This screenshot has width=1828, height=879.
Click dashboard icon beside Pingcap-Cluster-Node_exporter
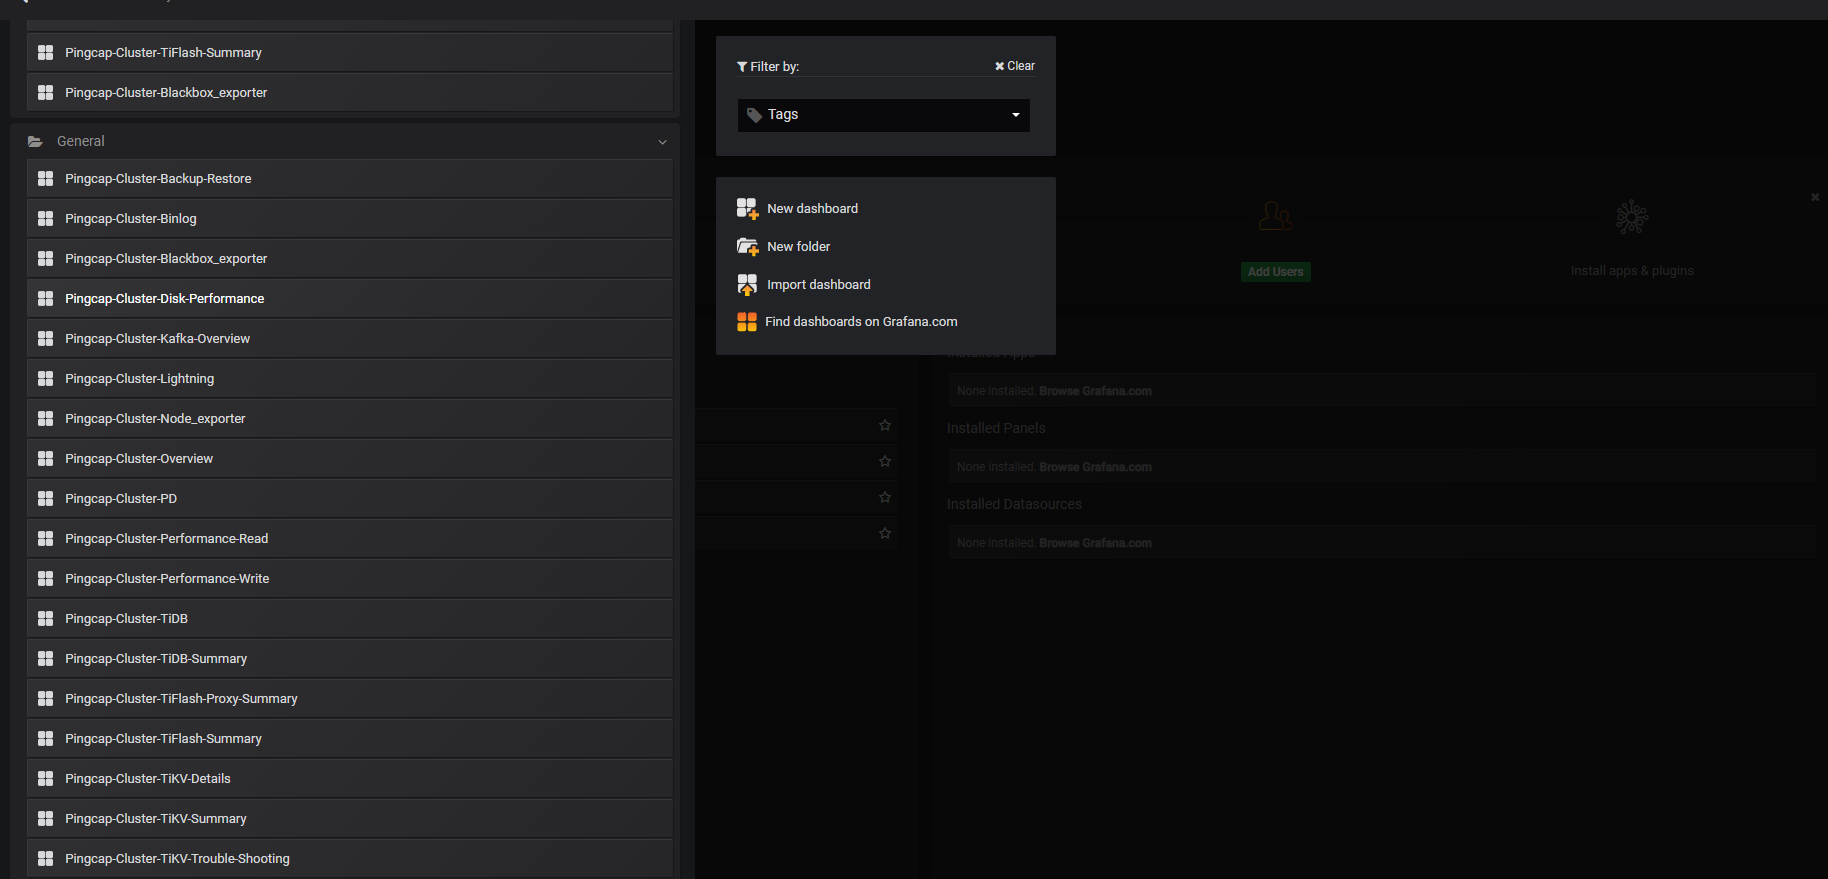[45, 419]
